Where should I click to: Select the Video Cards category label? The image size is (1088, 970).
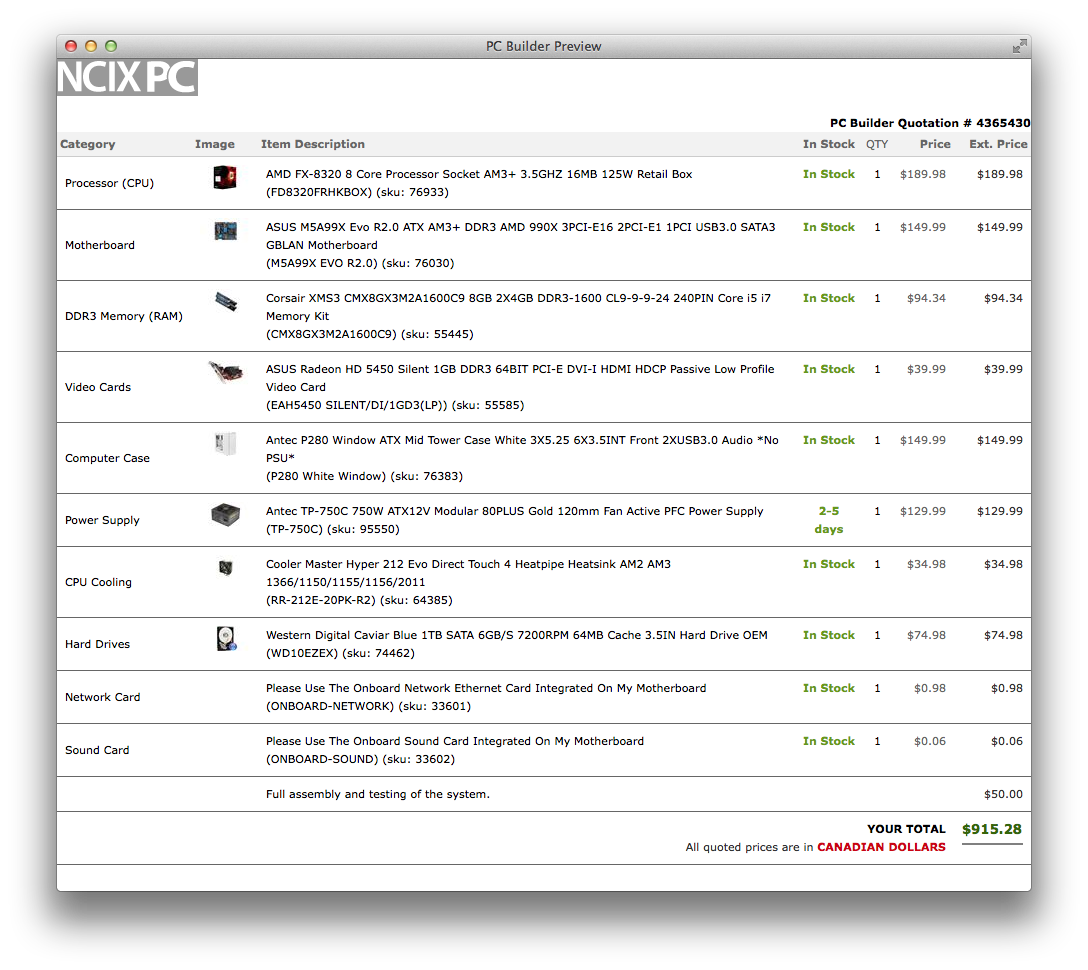click(x=98, y=387)
